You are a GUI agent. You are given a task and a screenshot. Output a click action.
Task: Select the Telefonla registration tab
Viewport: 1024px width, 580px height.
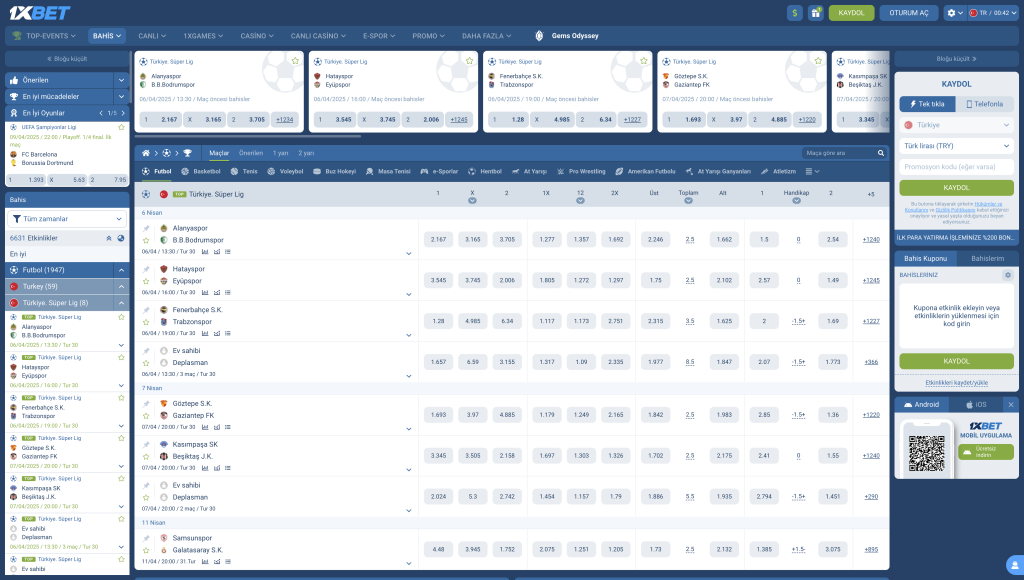click(x=984, y=104)
